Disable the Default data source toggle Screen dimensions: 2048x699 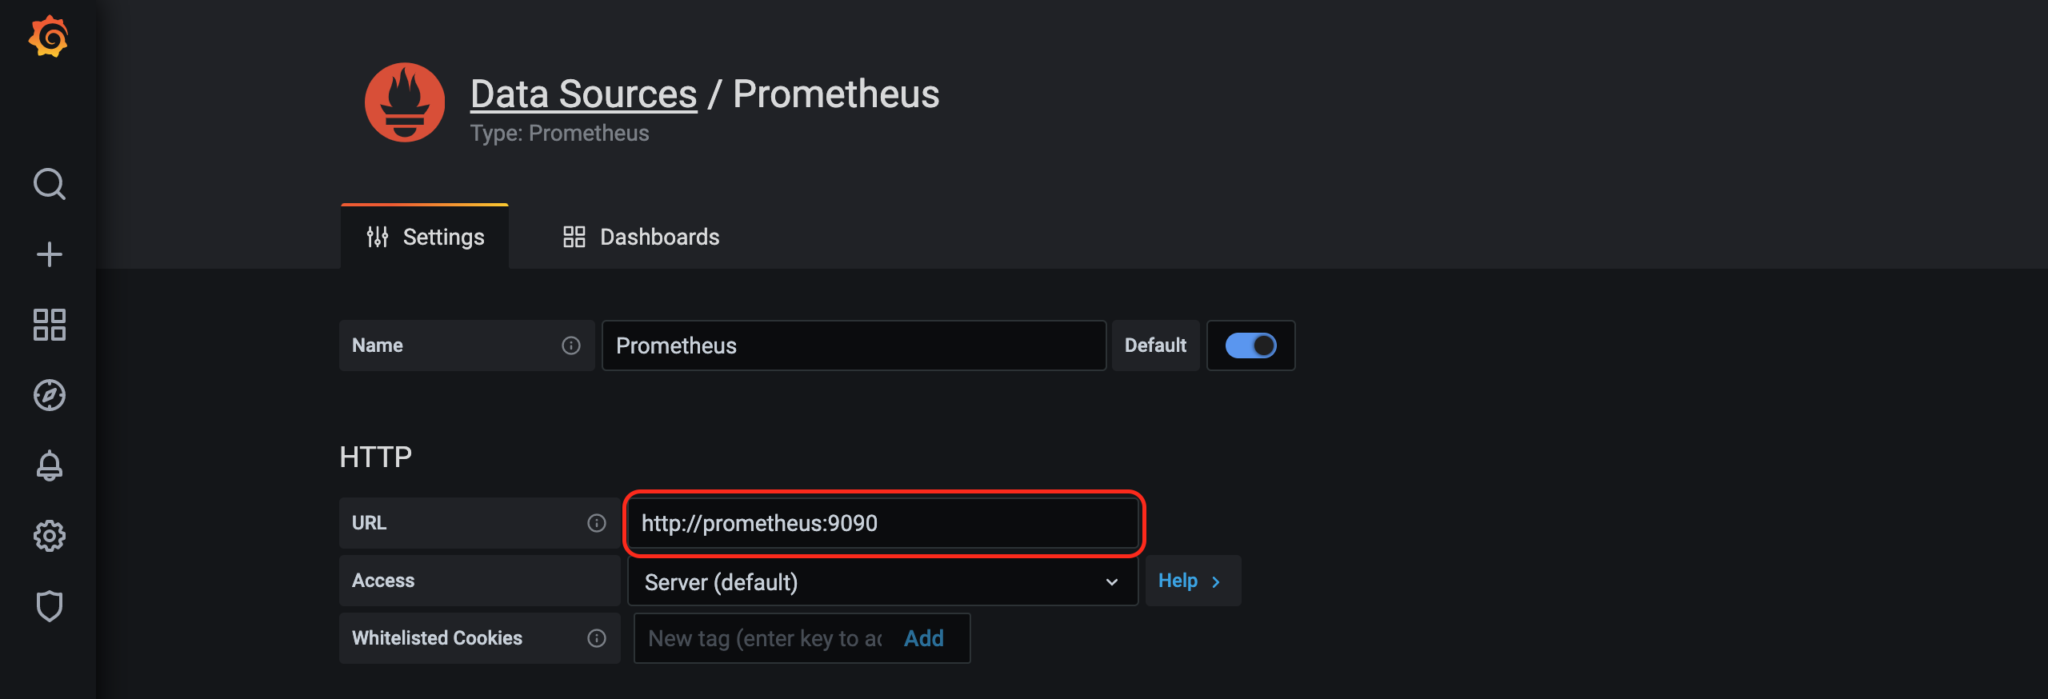pyautogui.click(x=1250, y=345)
